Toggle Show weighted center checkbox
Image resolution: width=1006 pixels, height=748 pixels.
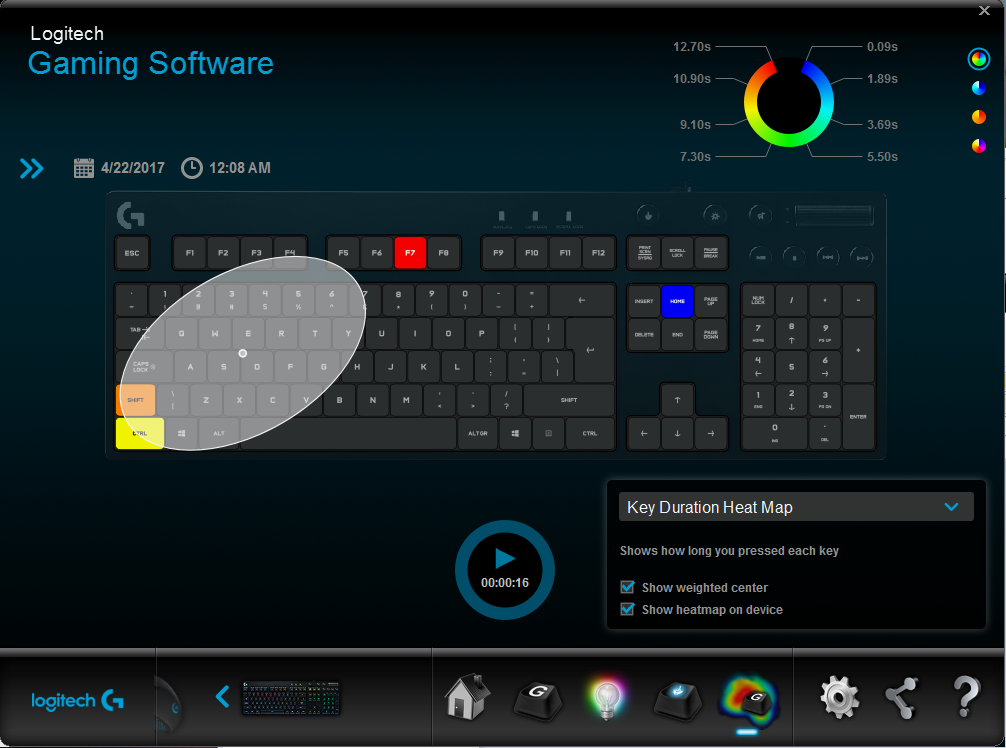pyautogui.click(x=627, y=587)
